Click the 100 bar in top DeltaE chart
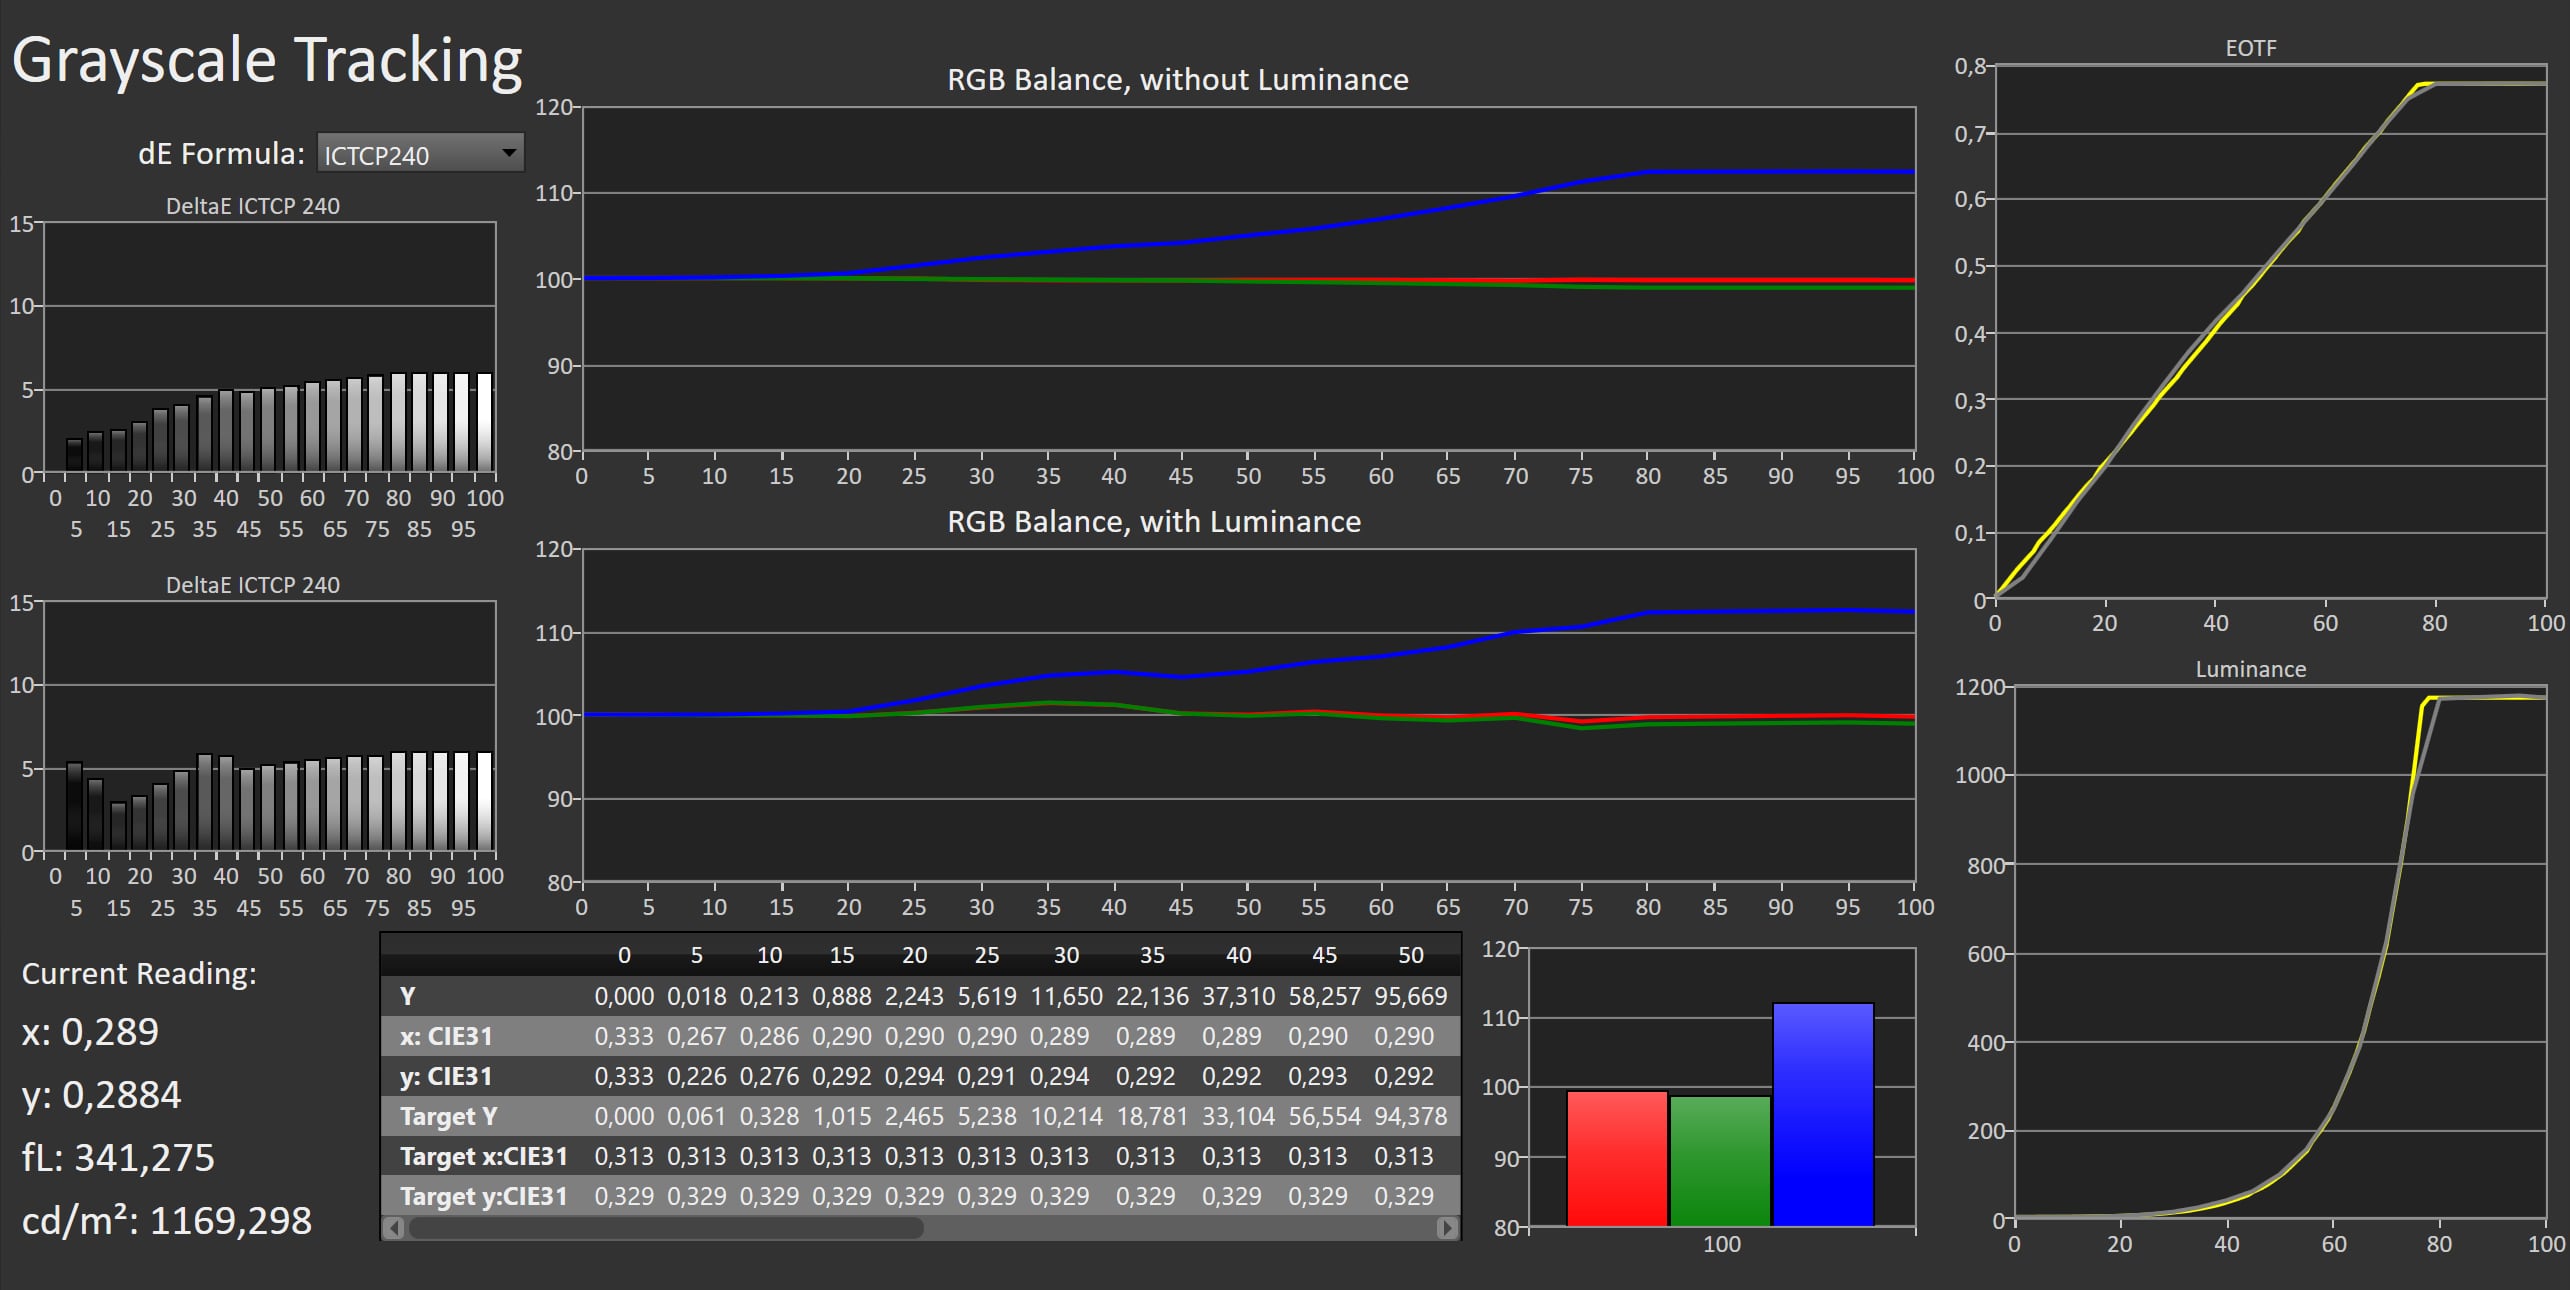Image resolution: width=2570 pixels, height=1290 pixels. point(484,423)
